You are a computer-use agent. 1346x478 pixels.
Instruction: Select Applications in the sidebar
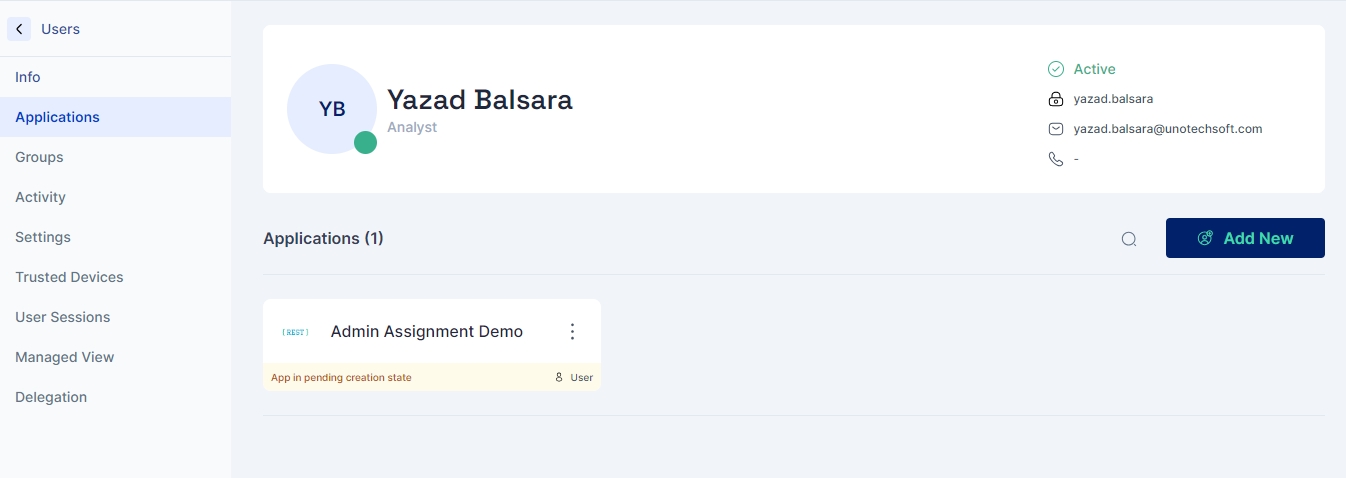click(x=58, y=117)
